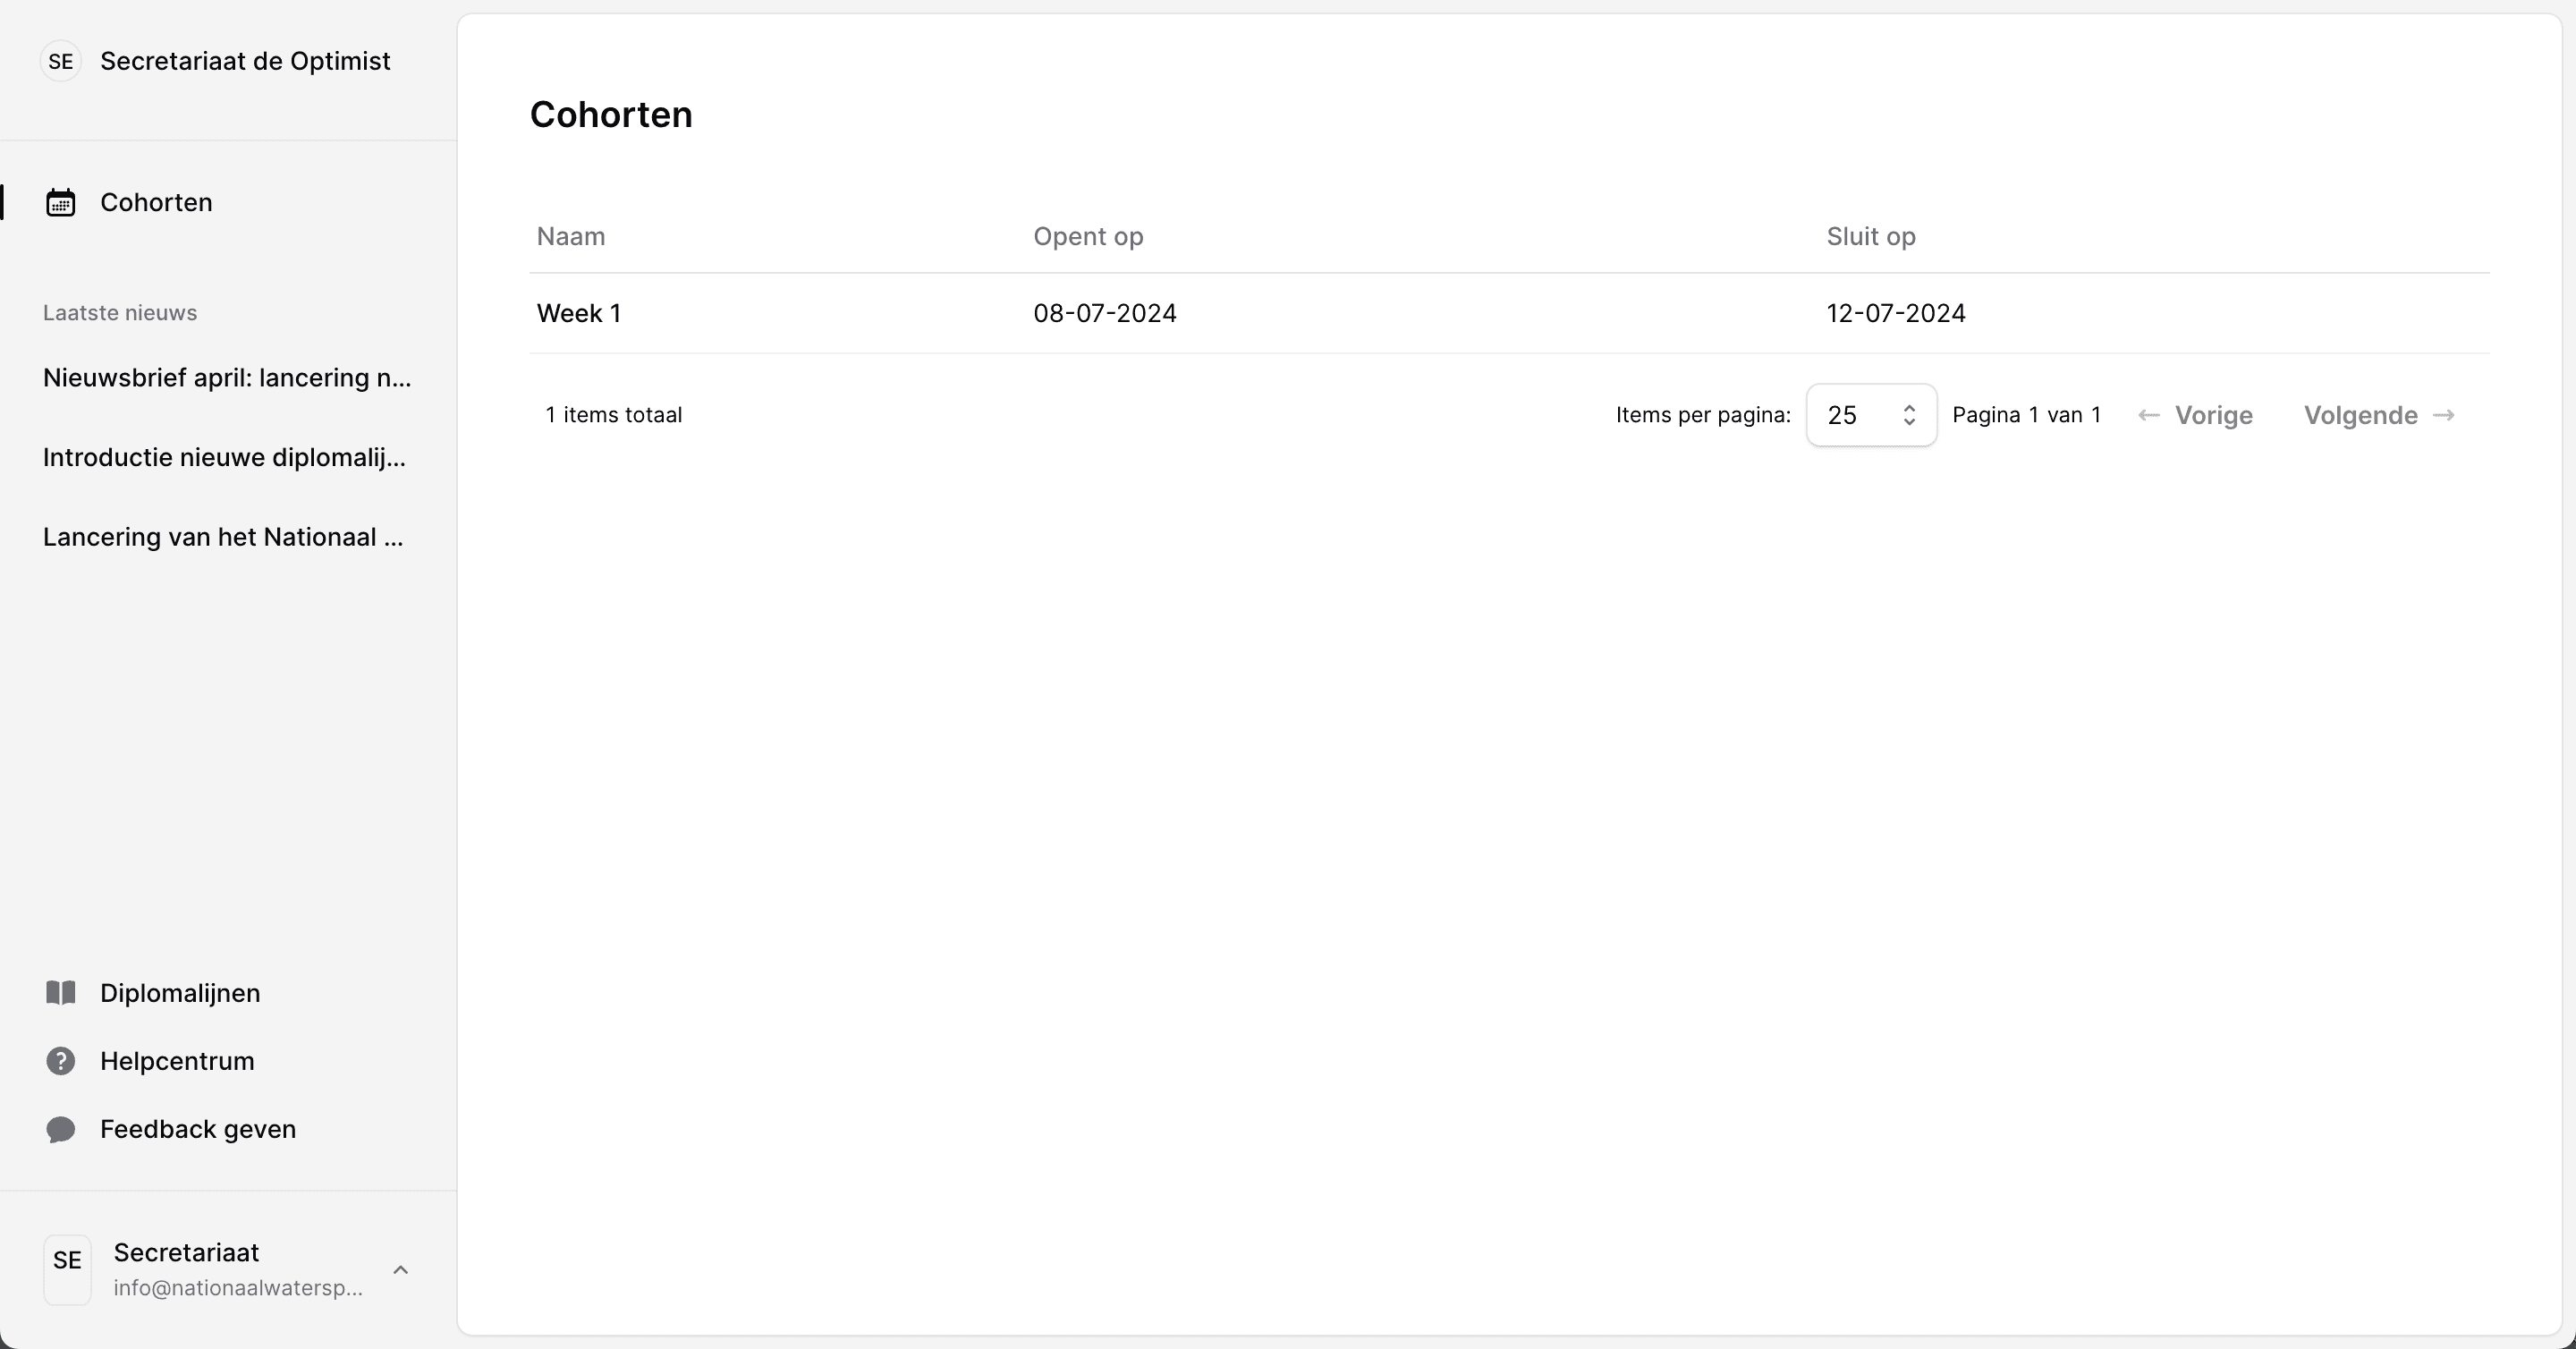Open the Week 1 cohort row
Image resolution: width=2576 pixels, height=1349 pixels.
pos(1509,313)
